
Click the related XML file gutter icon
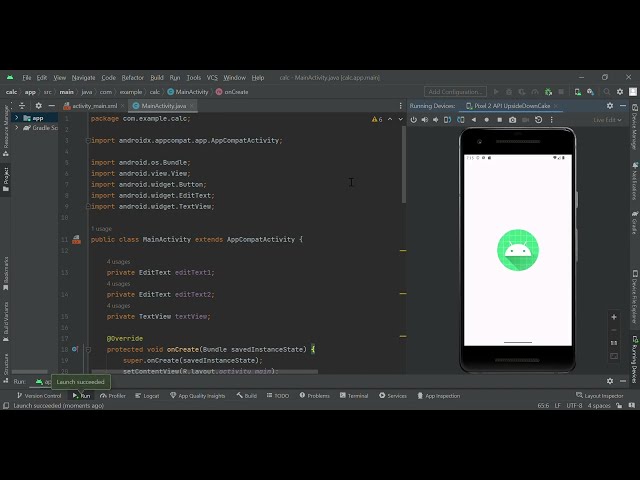(x=76, y=240)
